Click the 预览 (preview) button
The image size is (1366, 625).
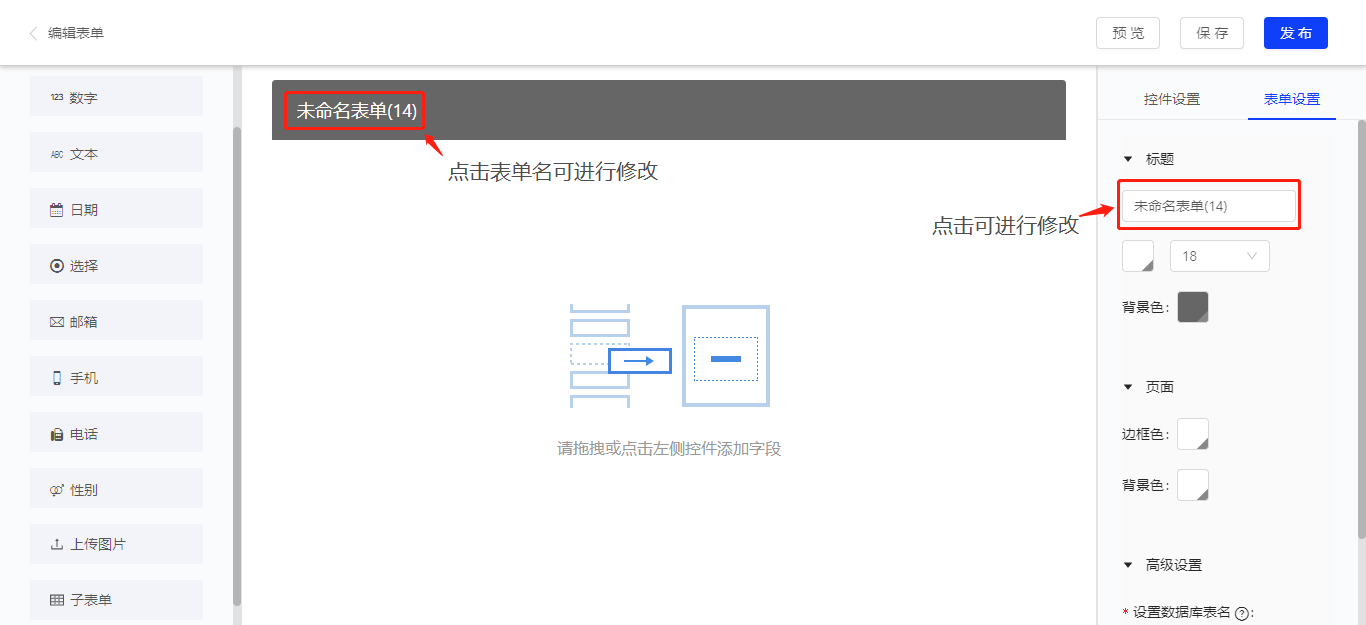coord(1128,32)
